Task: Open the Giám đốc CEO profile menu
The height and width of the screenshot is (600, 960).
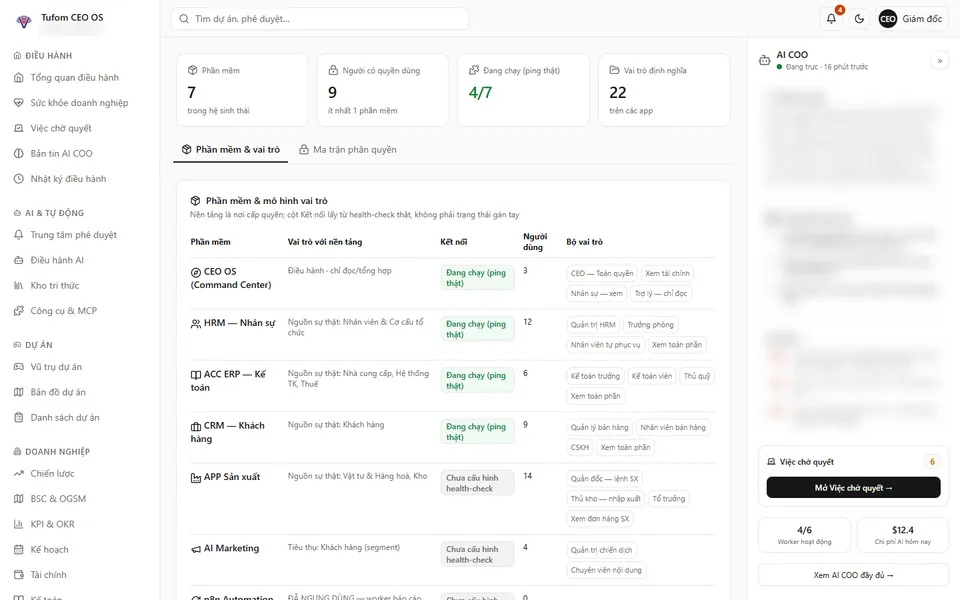Action: coord(911,18)
